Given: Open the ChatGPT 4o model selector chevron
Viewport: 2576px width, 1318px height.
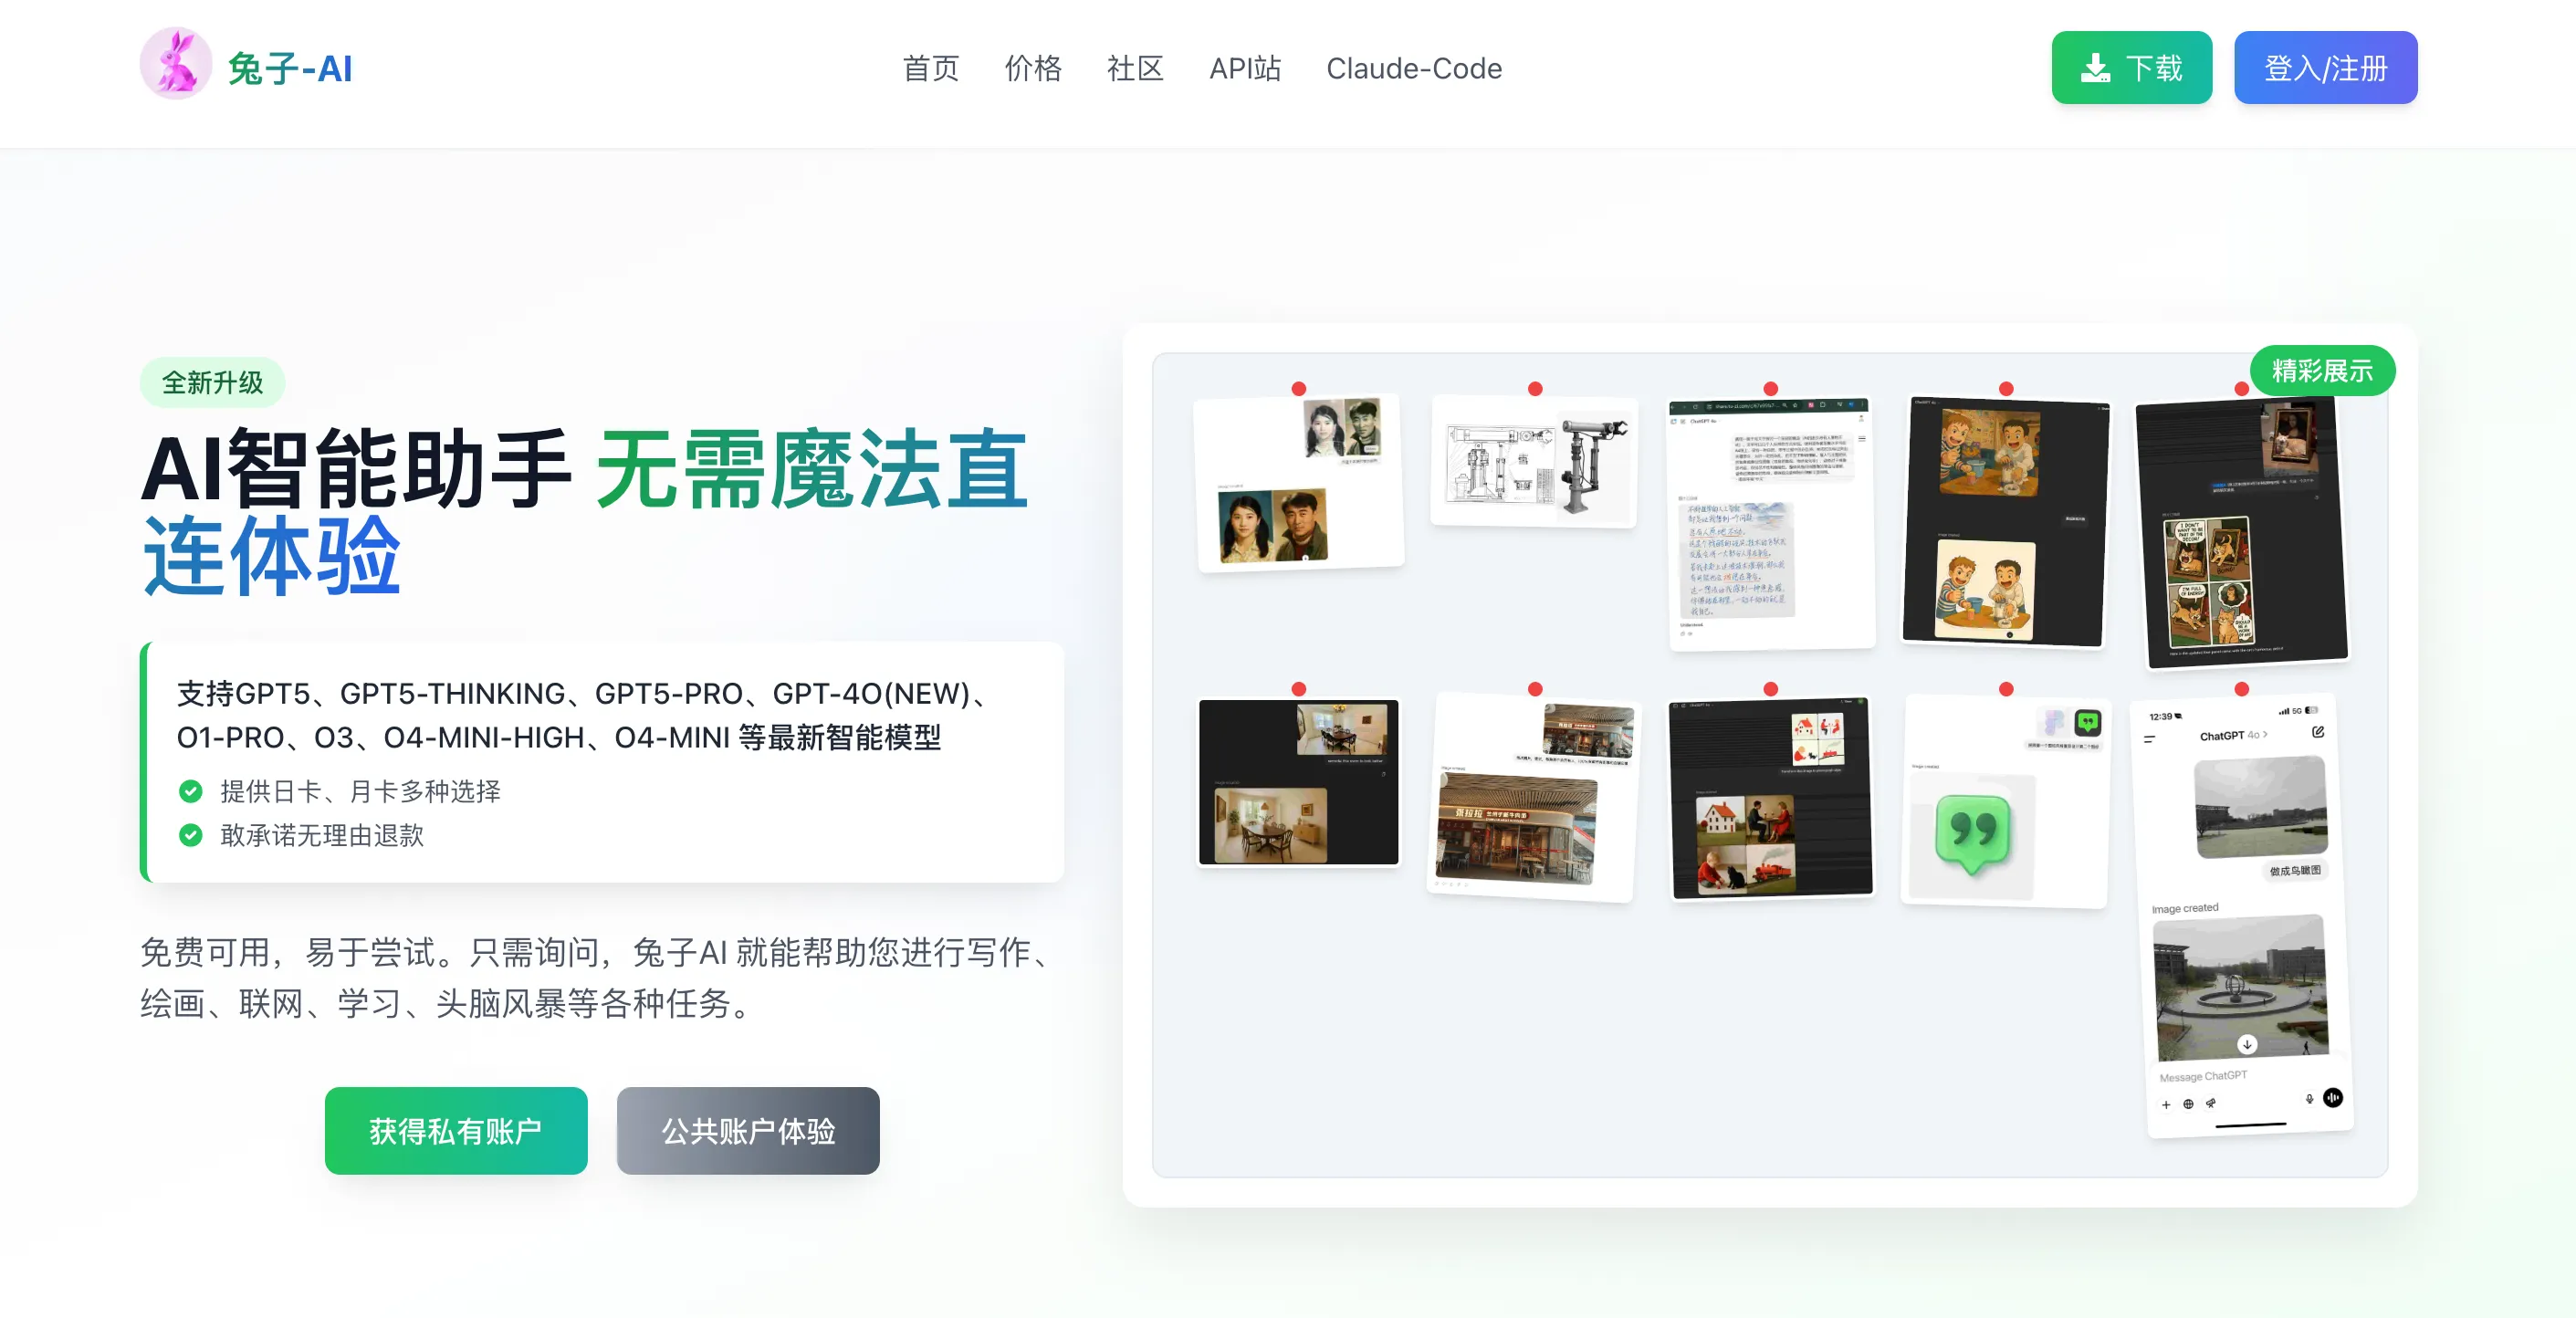Looking at the screenshot, I should point(2266,736).
